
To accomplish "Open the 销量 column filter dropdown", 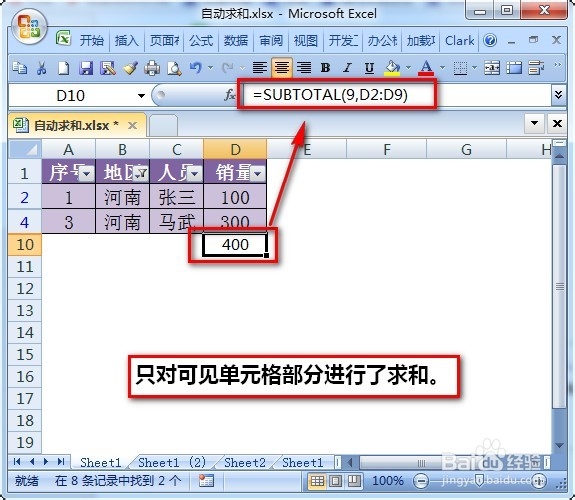I will pos(258,174).
